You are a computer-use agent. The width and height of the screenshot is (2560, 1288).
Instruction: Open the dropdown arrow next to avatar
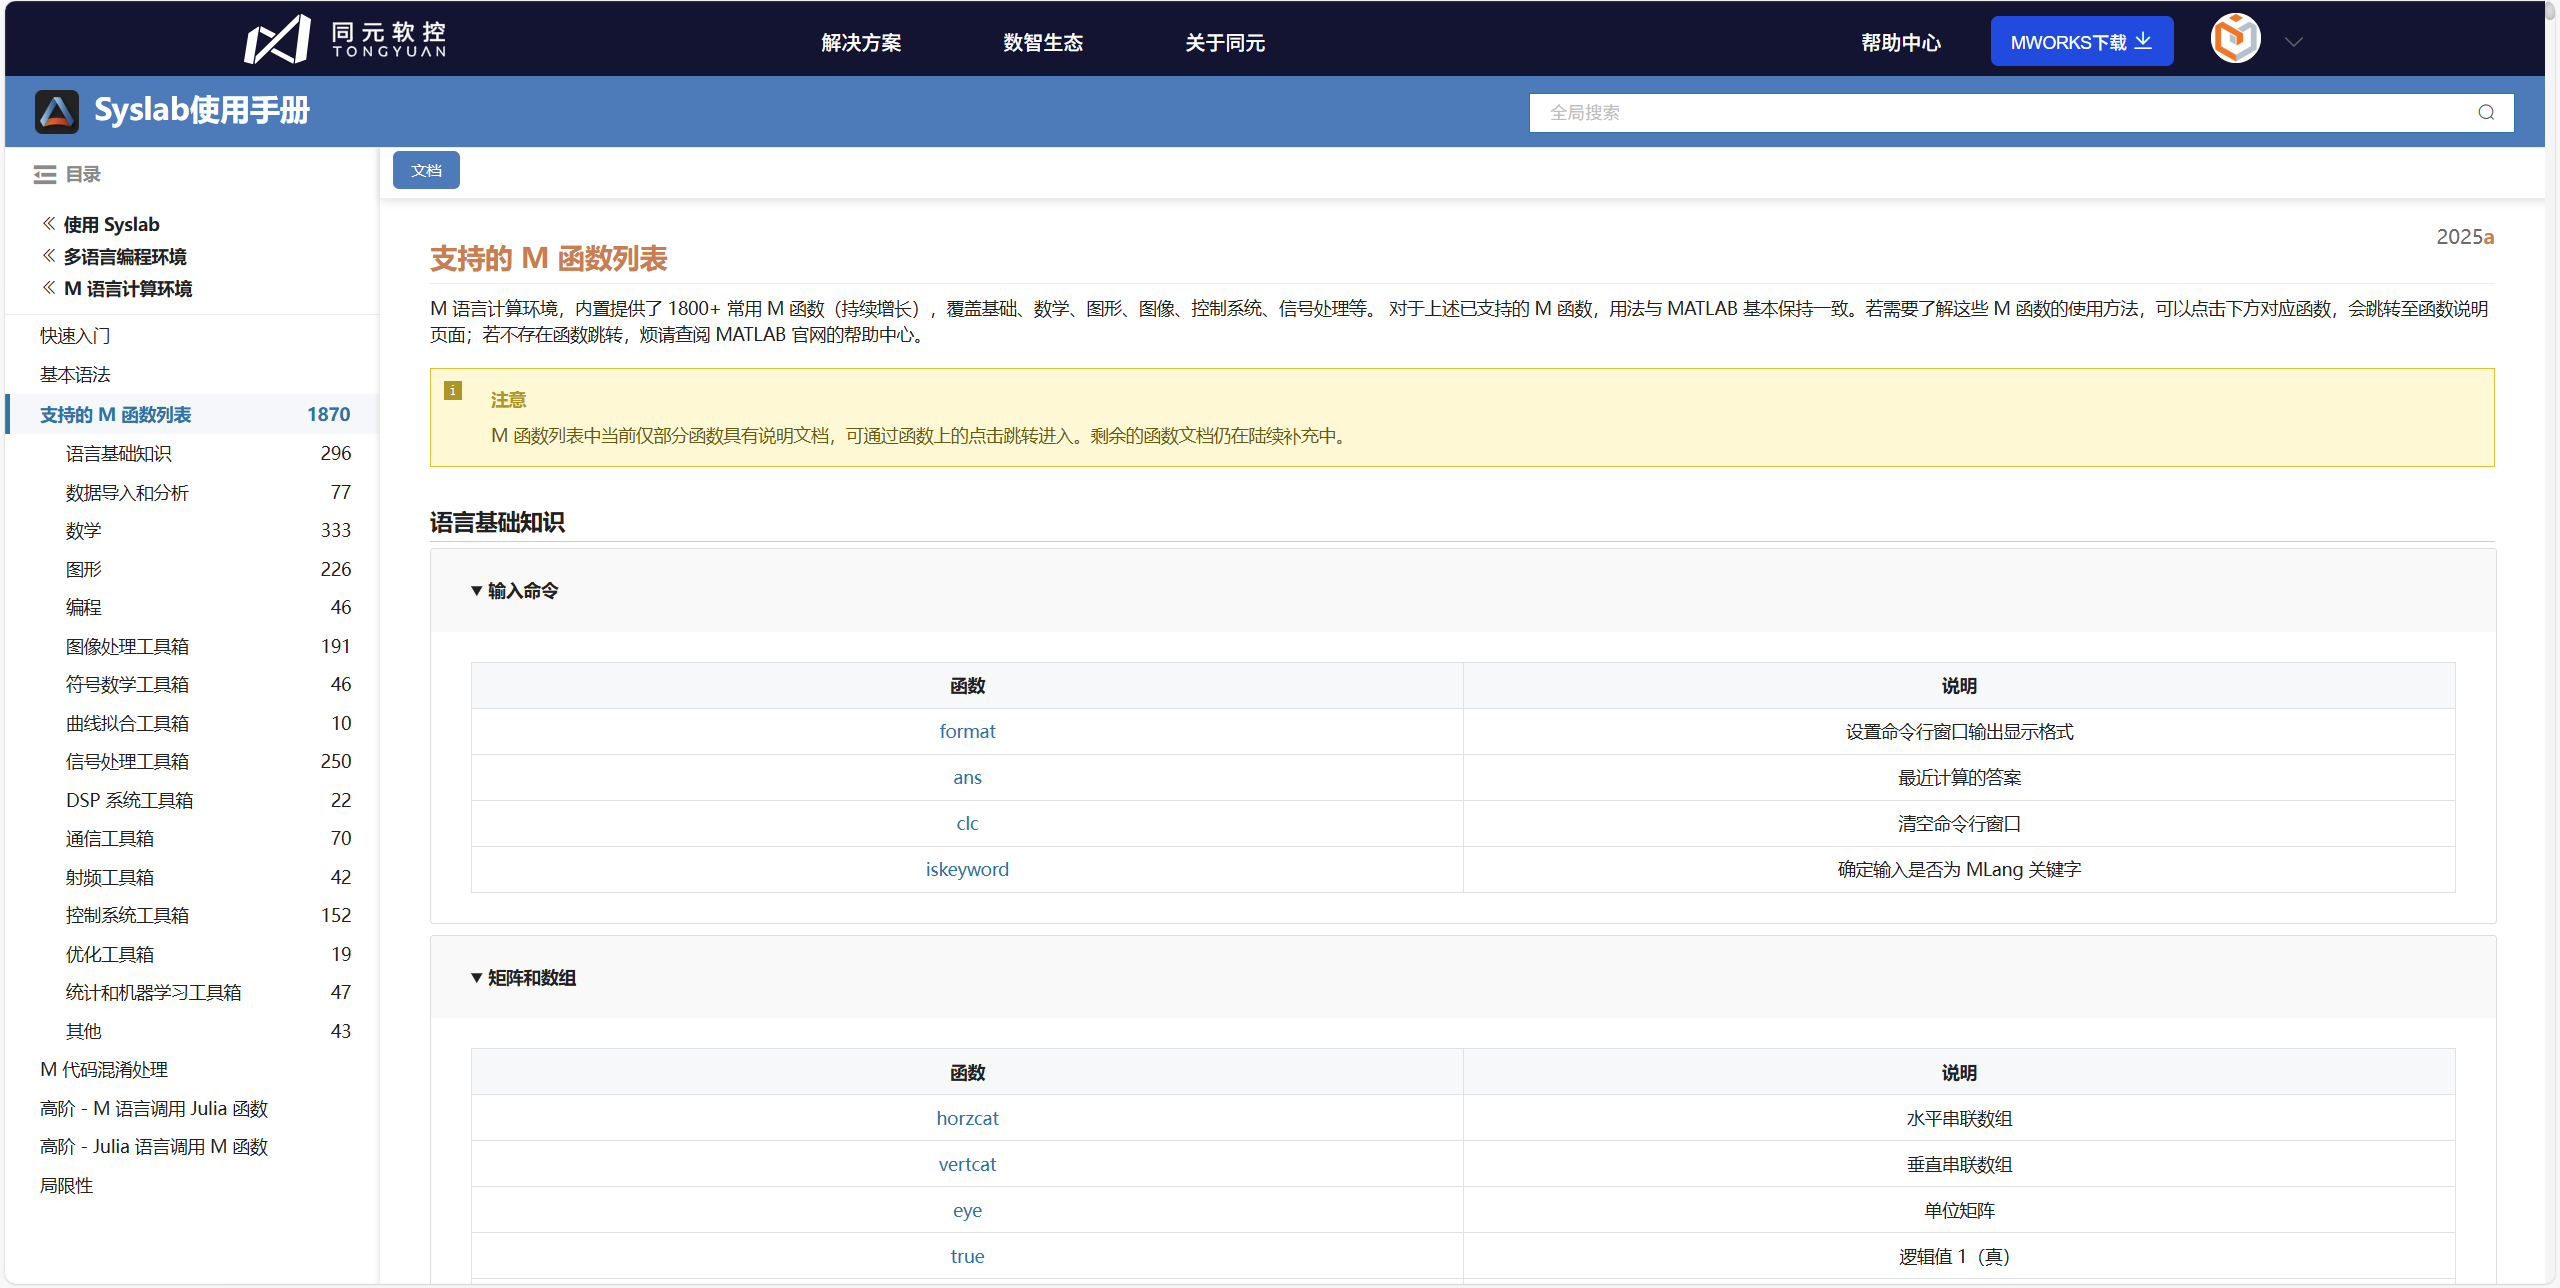[2294, 42]
